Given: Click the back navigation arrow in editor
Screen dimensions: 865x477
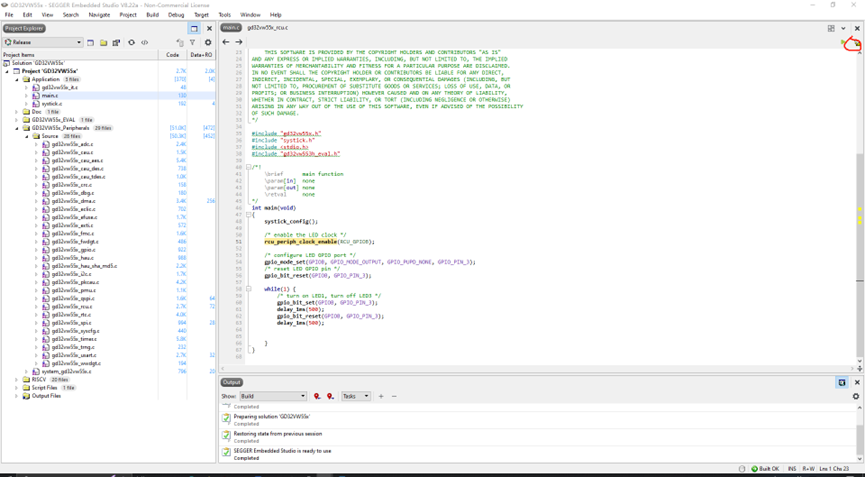Looking at the screenshot, I should (226, 42).
